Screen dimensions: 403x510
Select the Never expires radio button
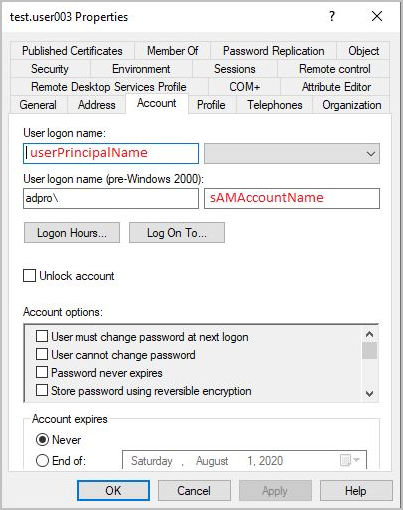42,440
